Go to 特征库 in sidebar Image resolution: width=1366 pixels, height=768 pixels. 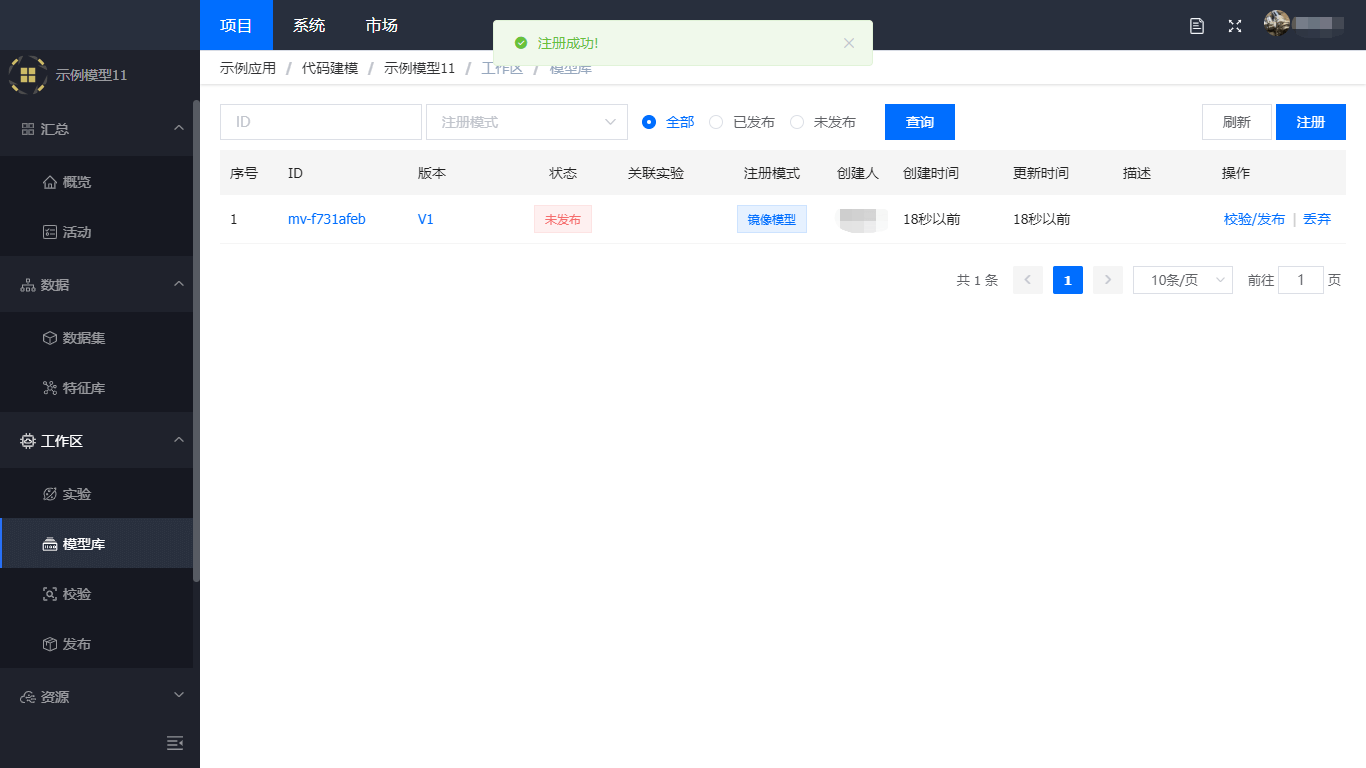pyautogui.click(x=83, y=388)
